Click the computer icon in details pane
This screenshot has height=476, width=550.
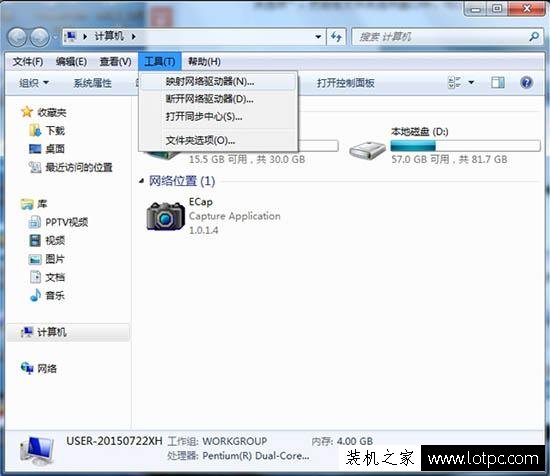[x=37, y=452]
